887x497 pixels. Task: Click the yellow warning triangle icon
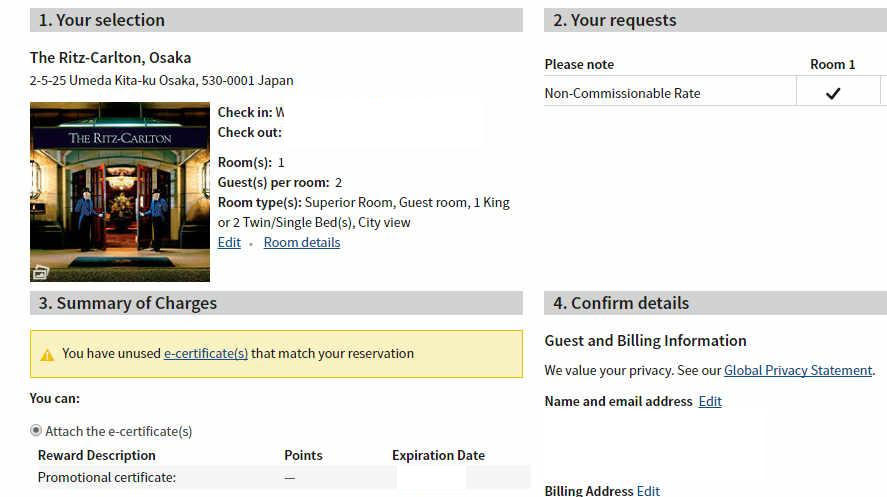(47, 354)
